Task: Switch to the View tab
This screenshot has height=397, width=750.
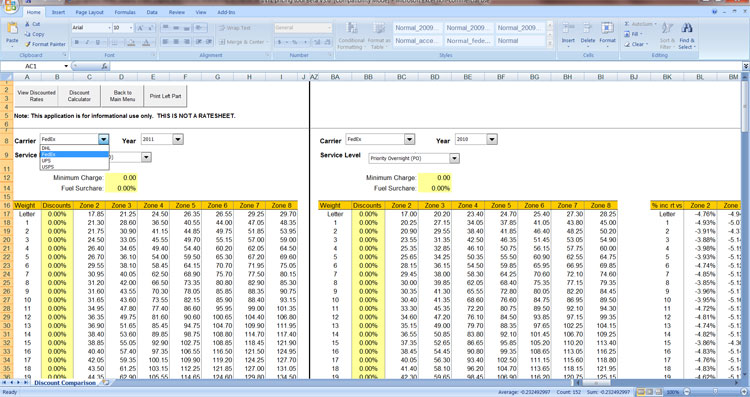Action: 201,12
